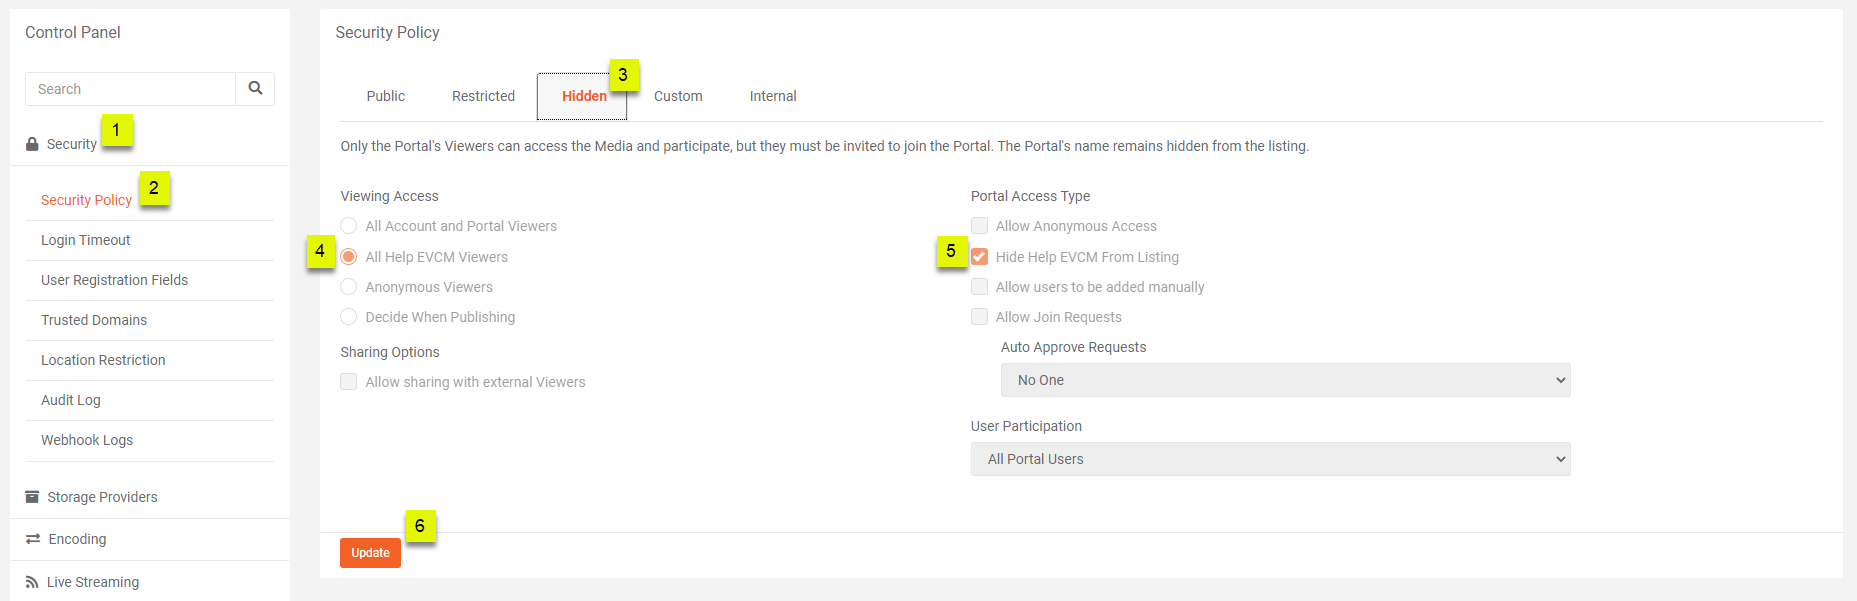Focus the Control Panel search field
Viewport: 1857px width, 601px height.
130,89
